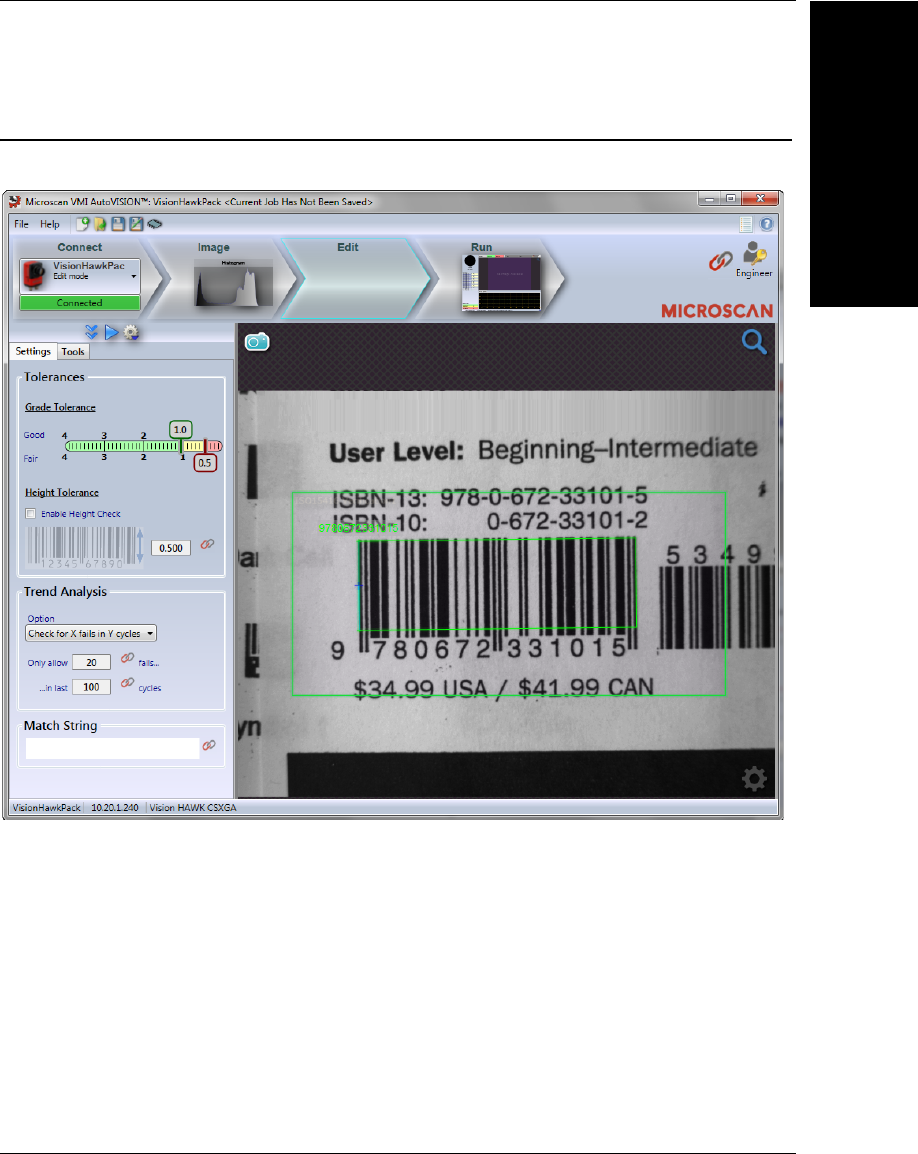The height and width of the screenshot is (1154, 918).
Task: Click the Microscan app icon in title bar
Action: pos(15,201)
